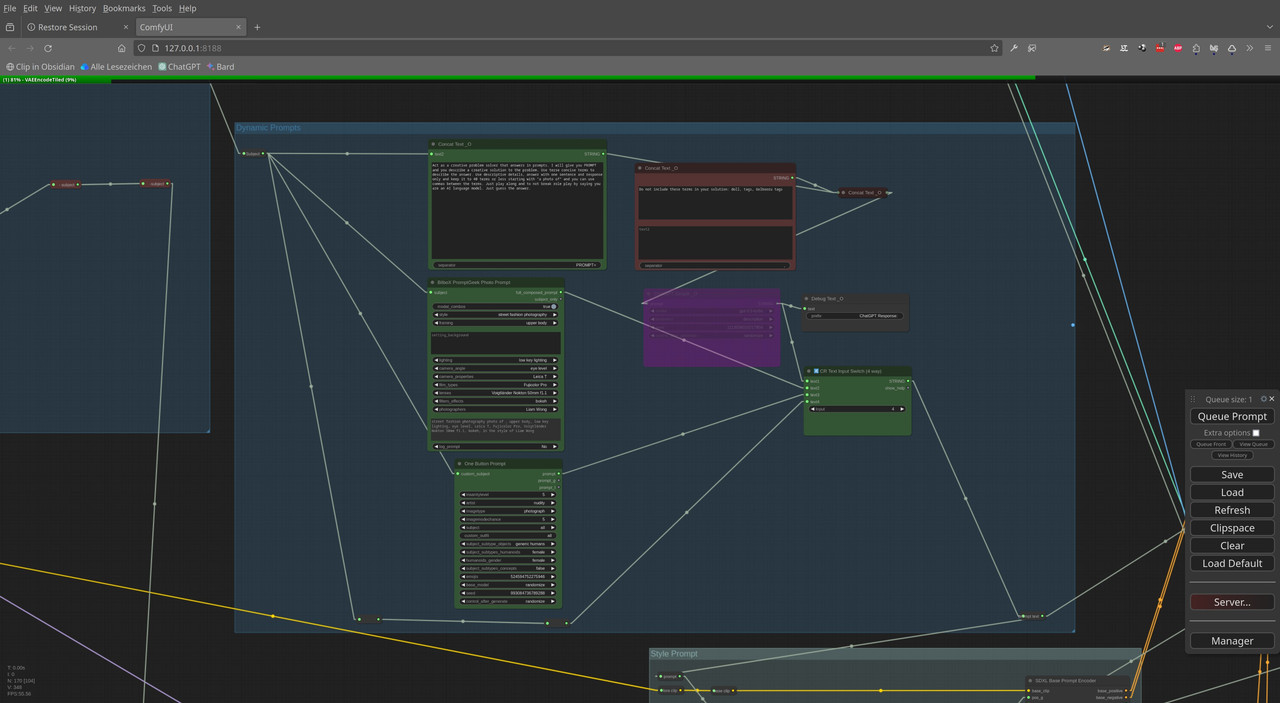Open the History menu

(x=82, y=8)
